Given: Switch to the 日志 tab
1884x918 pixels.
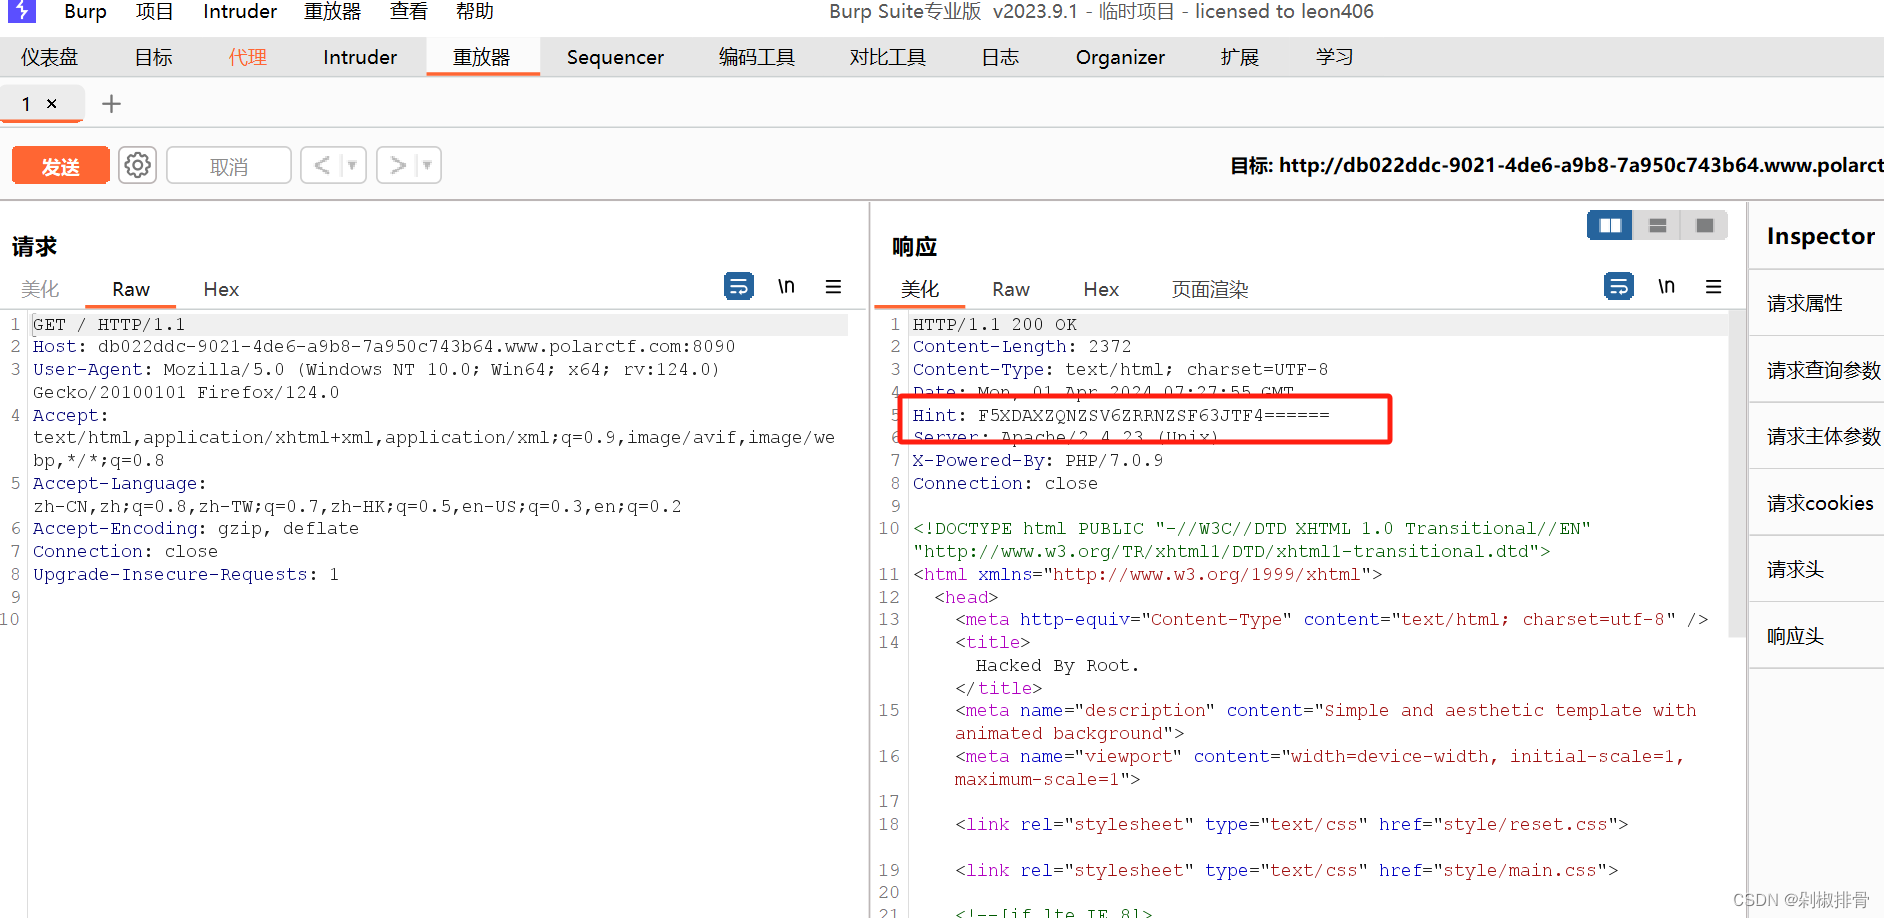Looking at the screenshot, I should pyautogui.click(x=1000, y=57).
